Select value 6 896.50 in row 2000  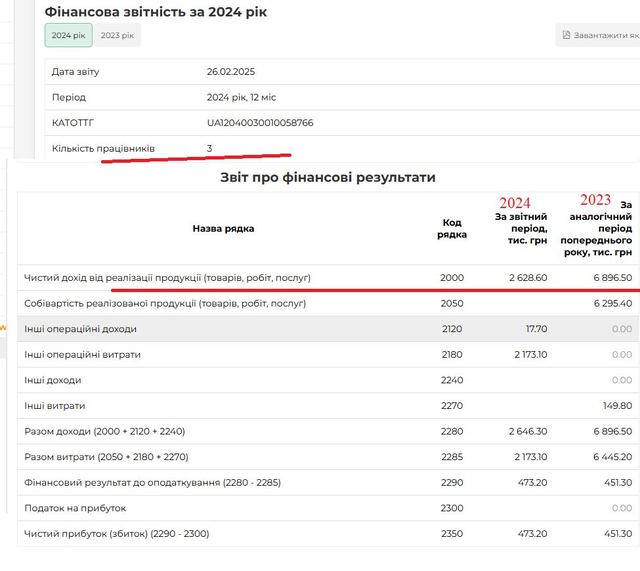pos(613,278)
